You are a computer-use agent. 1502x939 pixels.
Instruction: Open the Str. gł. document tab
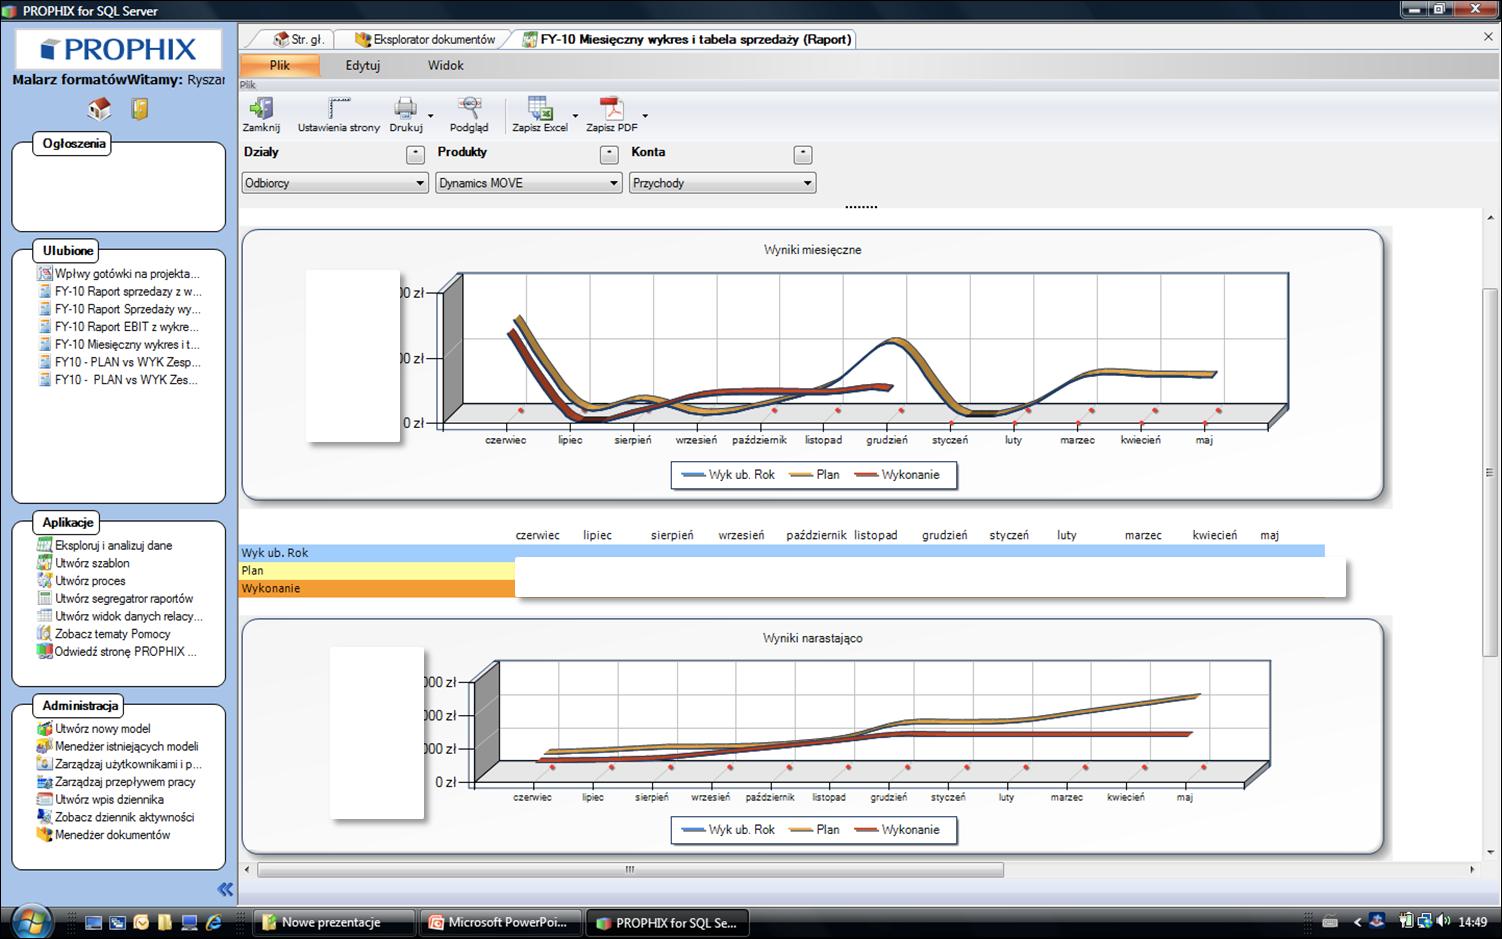pyautogui.click(x=297, y=39)
